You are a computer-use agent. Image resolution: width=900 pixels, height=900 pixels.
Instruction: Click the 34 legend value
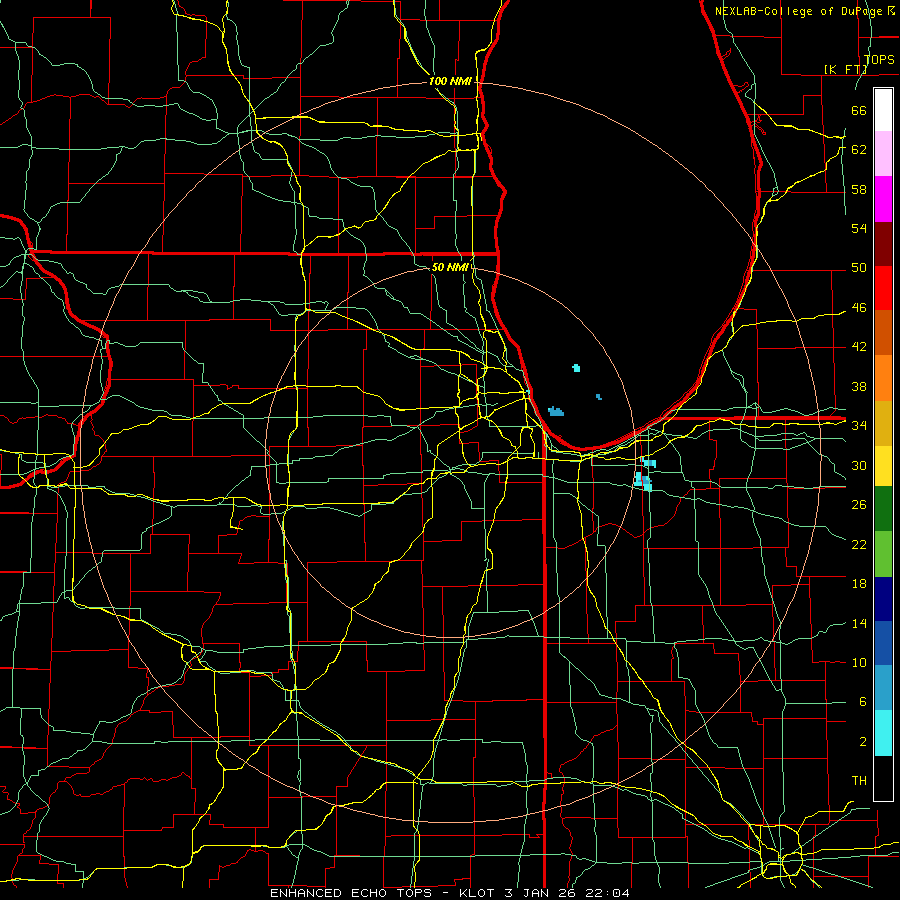click(859, 426)
